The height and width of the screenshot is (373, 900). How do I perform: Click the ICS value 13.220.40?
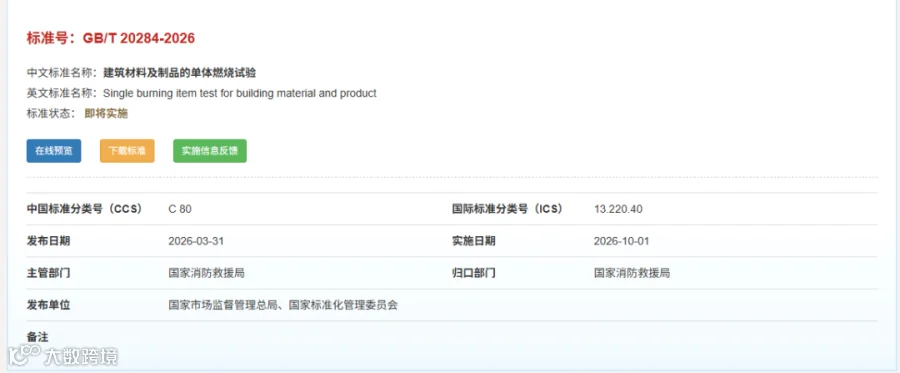[x=618, y=209]
